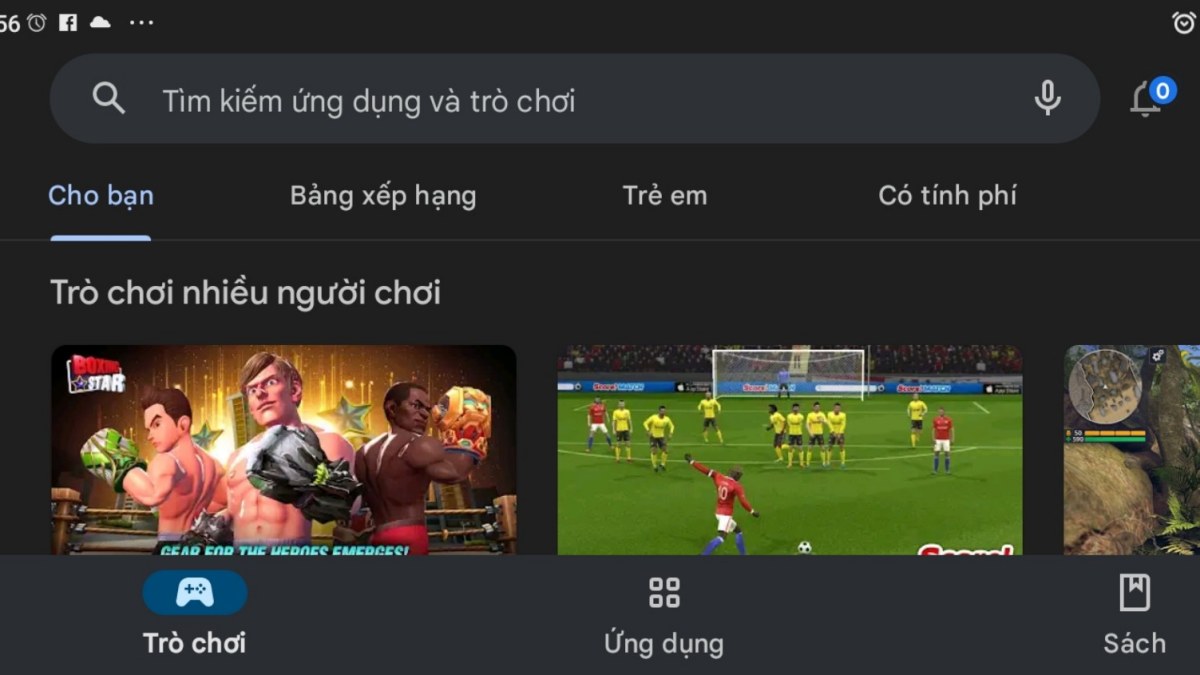This screenshot has height=675, width=1200.
Task: Open the Boxing Star game banner
Action: 284,450
